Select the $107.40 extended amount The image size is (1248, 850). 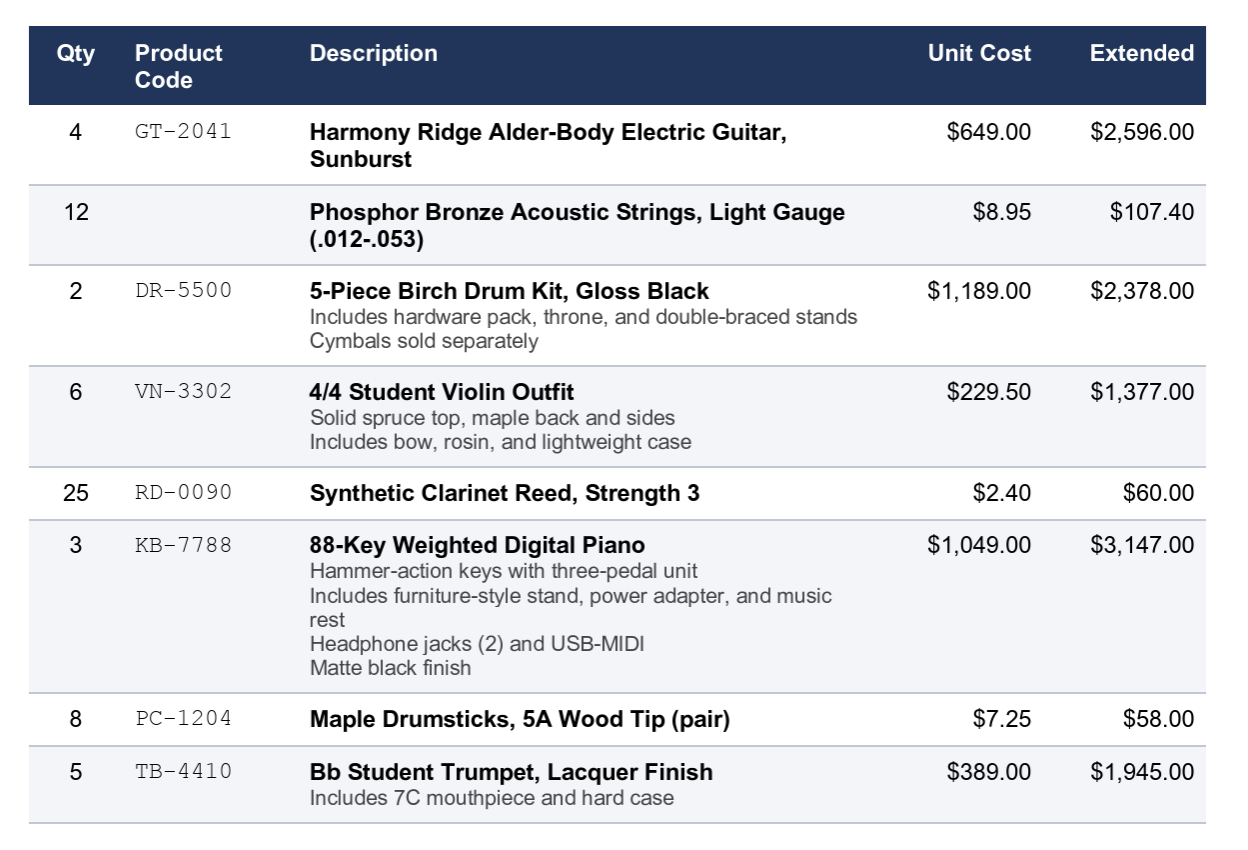tap(1152, 212)
